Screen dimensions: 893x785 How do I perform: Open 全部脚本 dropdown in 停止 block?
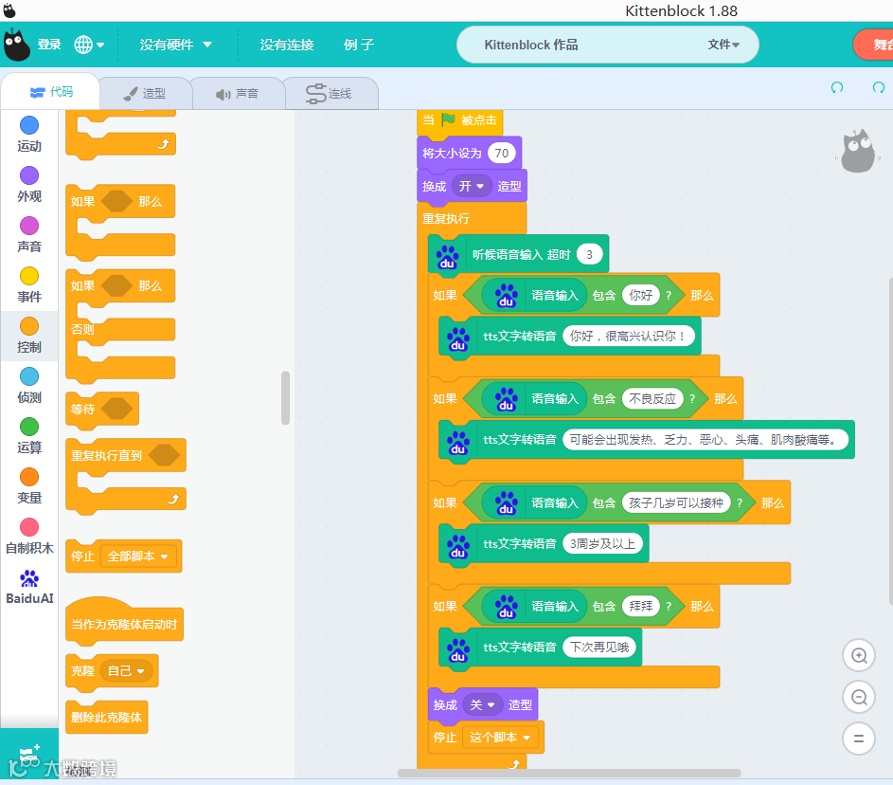[x=138, y=556]
